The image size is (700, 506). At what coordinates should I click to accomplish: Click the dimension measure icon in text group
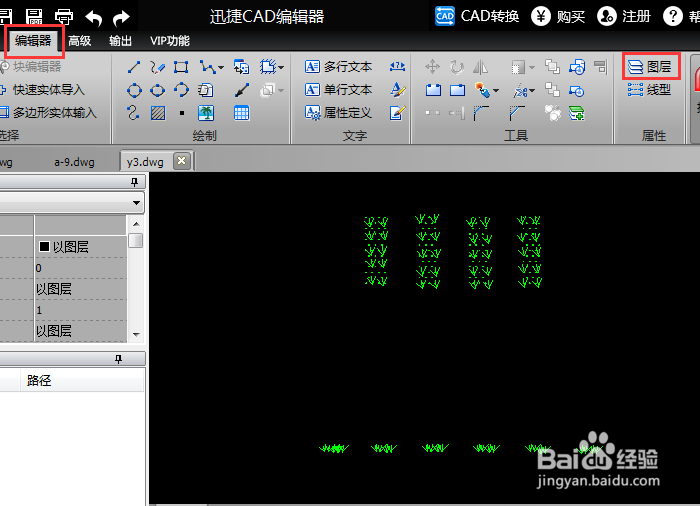point(397,67)
